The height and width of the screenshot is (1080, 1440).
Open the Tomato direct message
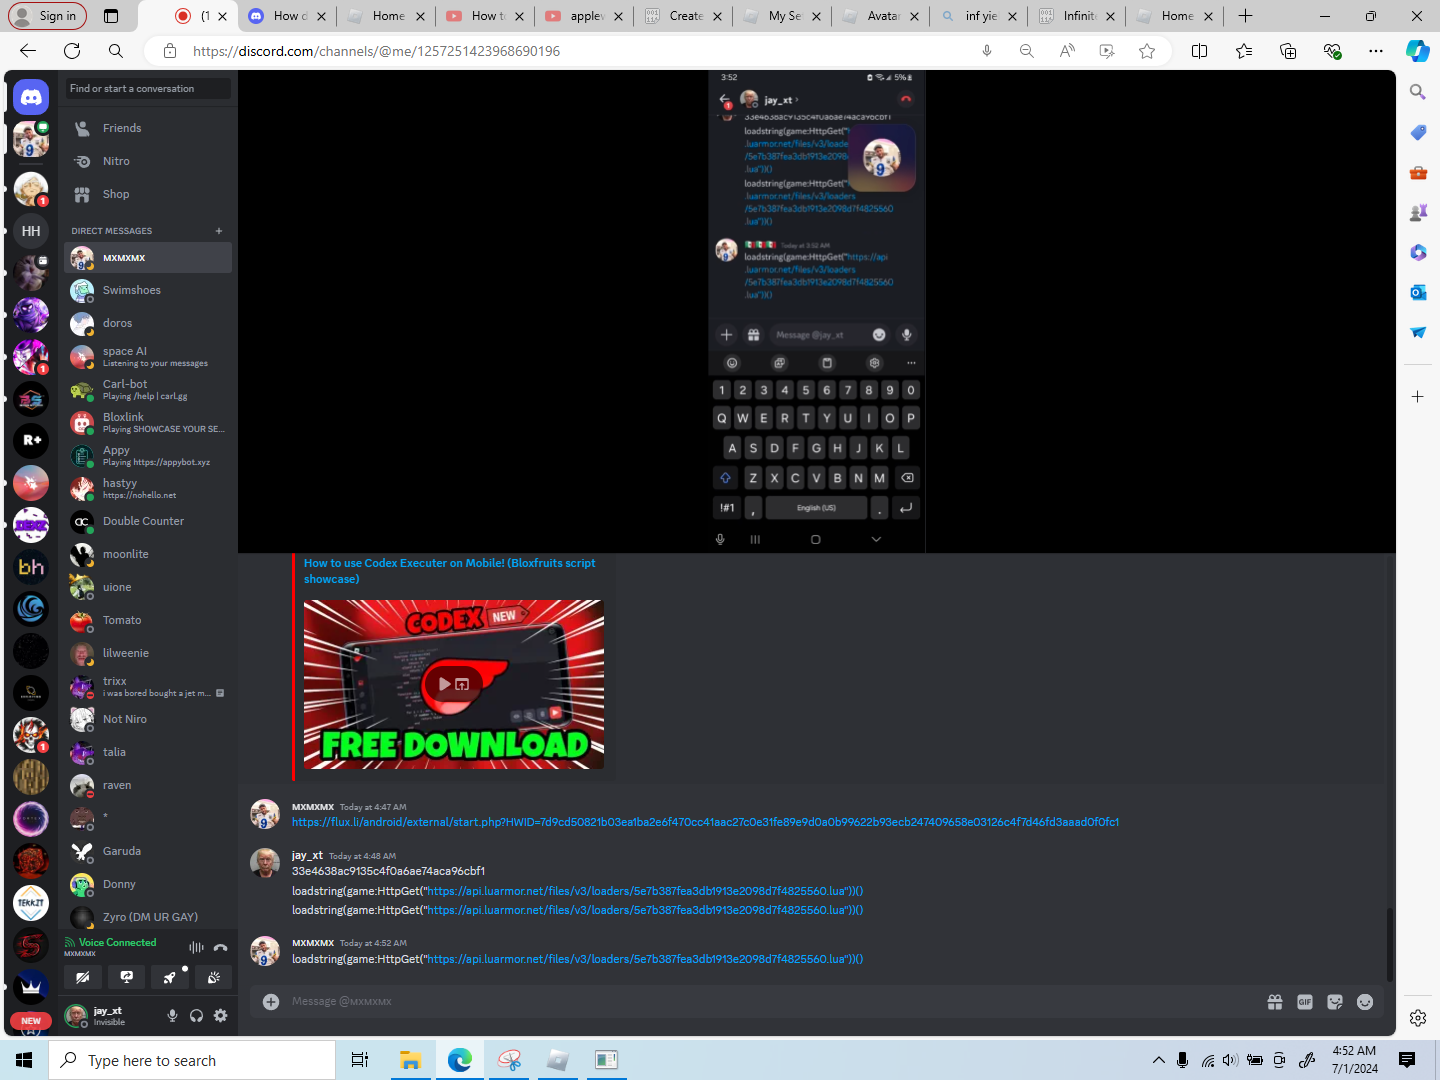click(148, 620)
